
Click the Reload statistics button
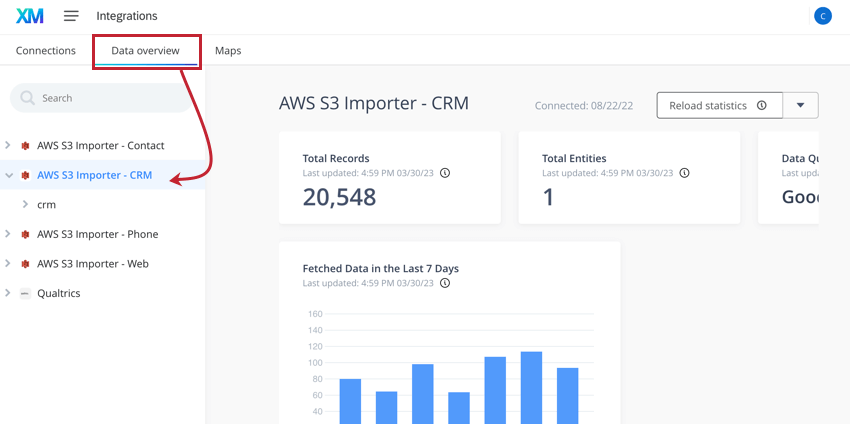pos(719,105)
